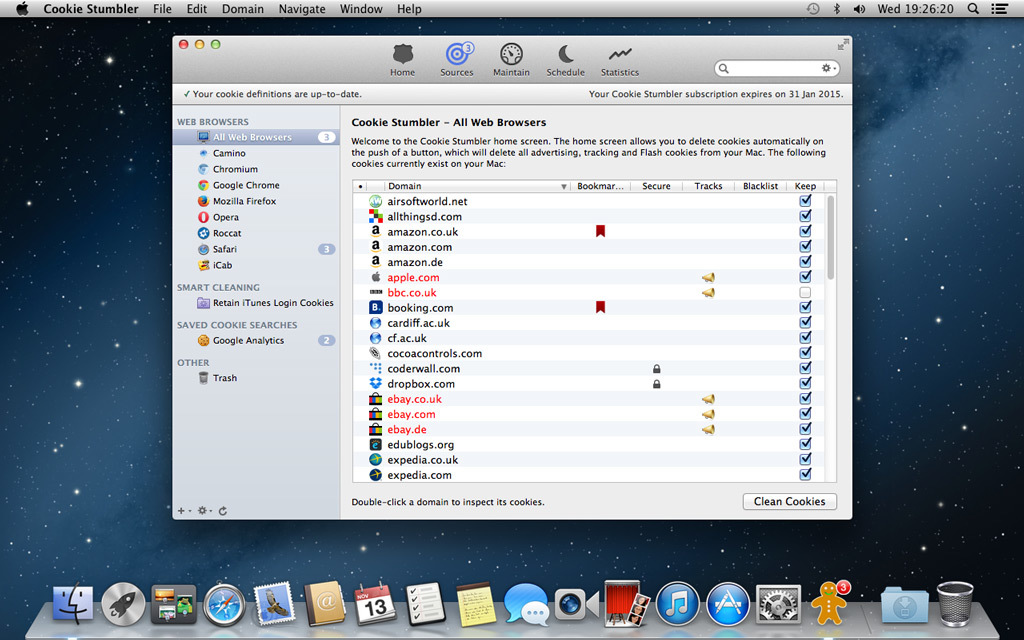Screen dimensions: 1024x640
Task: Uncheck Keep for apple.com
Action: tap(805, 277)
